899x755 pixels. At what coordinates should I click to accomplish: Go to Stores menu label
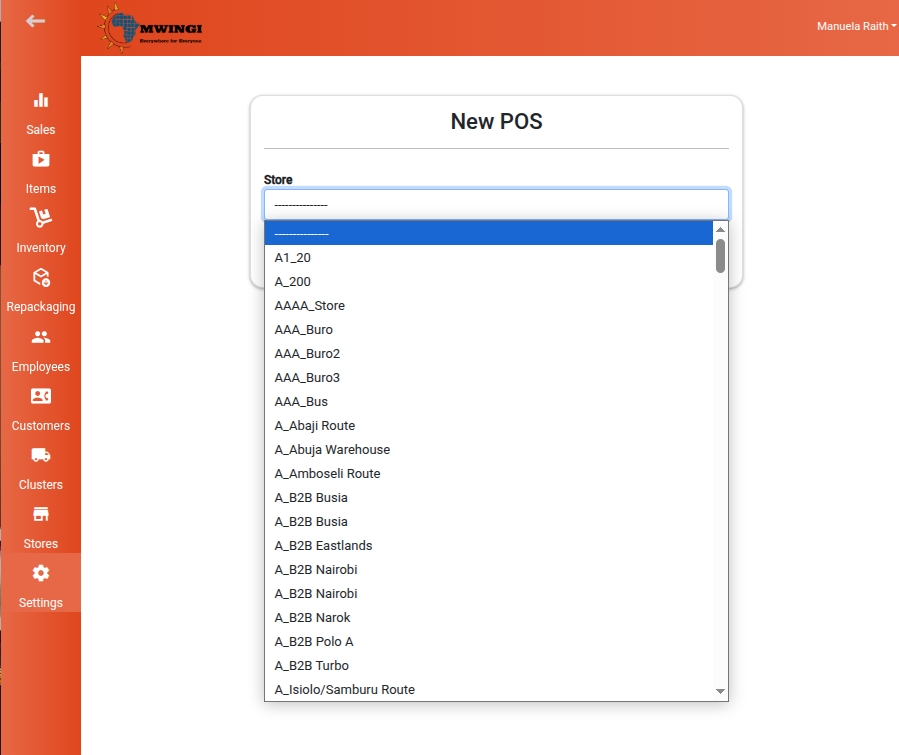point(41,543)
